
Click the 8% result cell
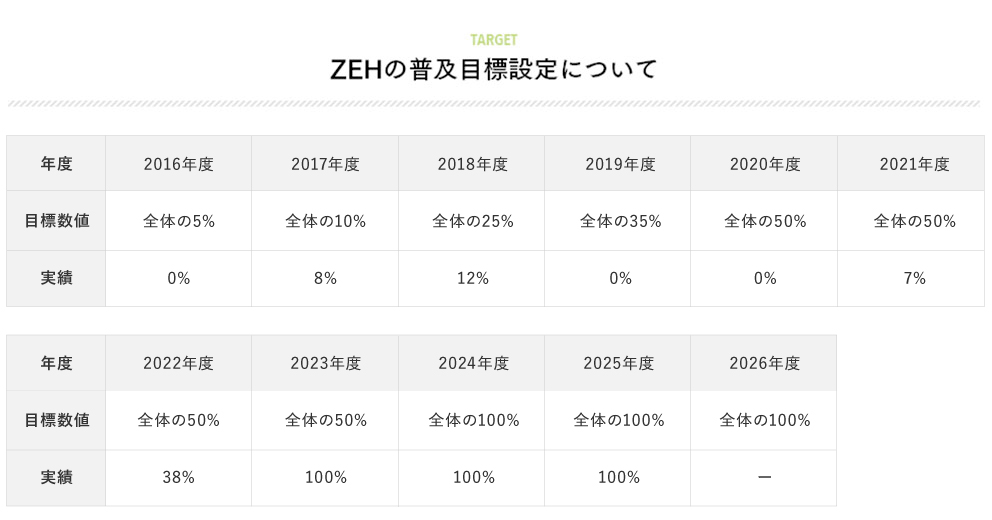point(325,278)
